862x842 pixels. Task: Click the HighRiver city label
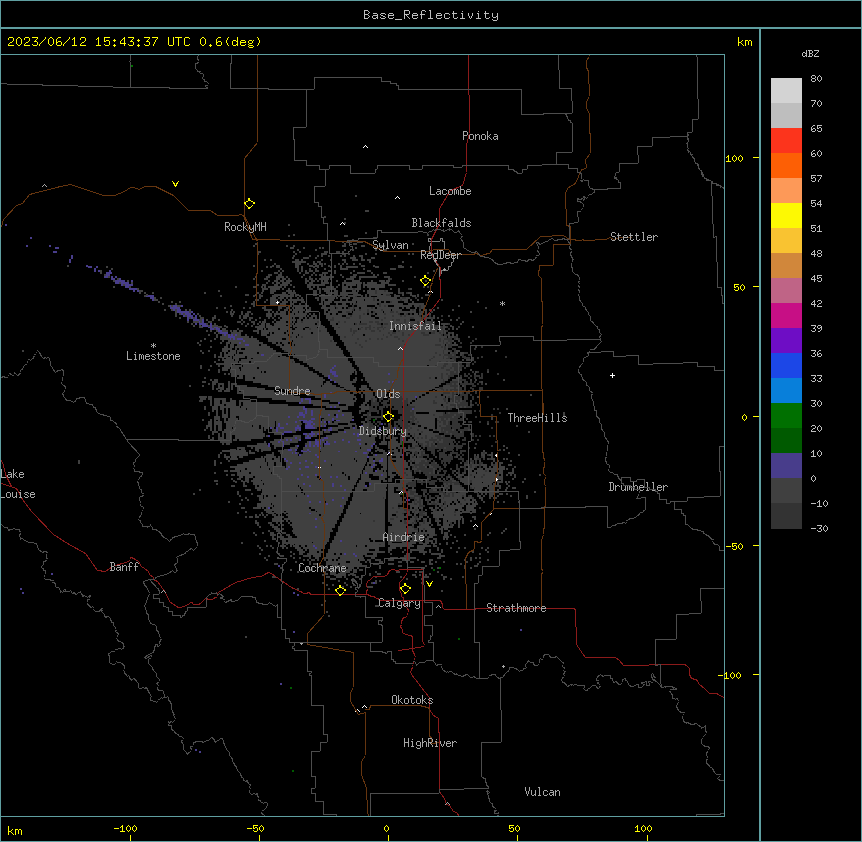pyautogui.click(x=430, y=743)
